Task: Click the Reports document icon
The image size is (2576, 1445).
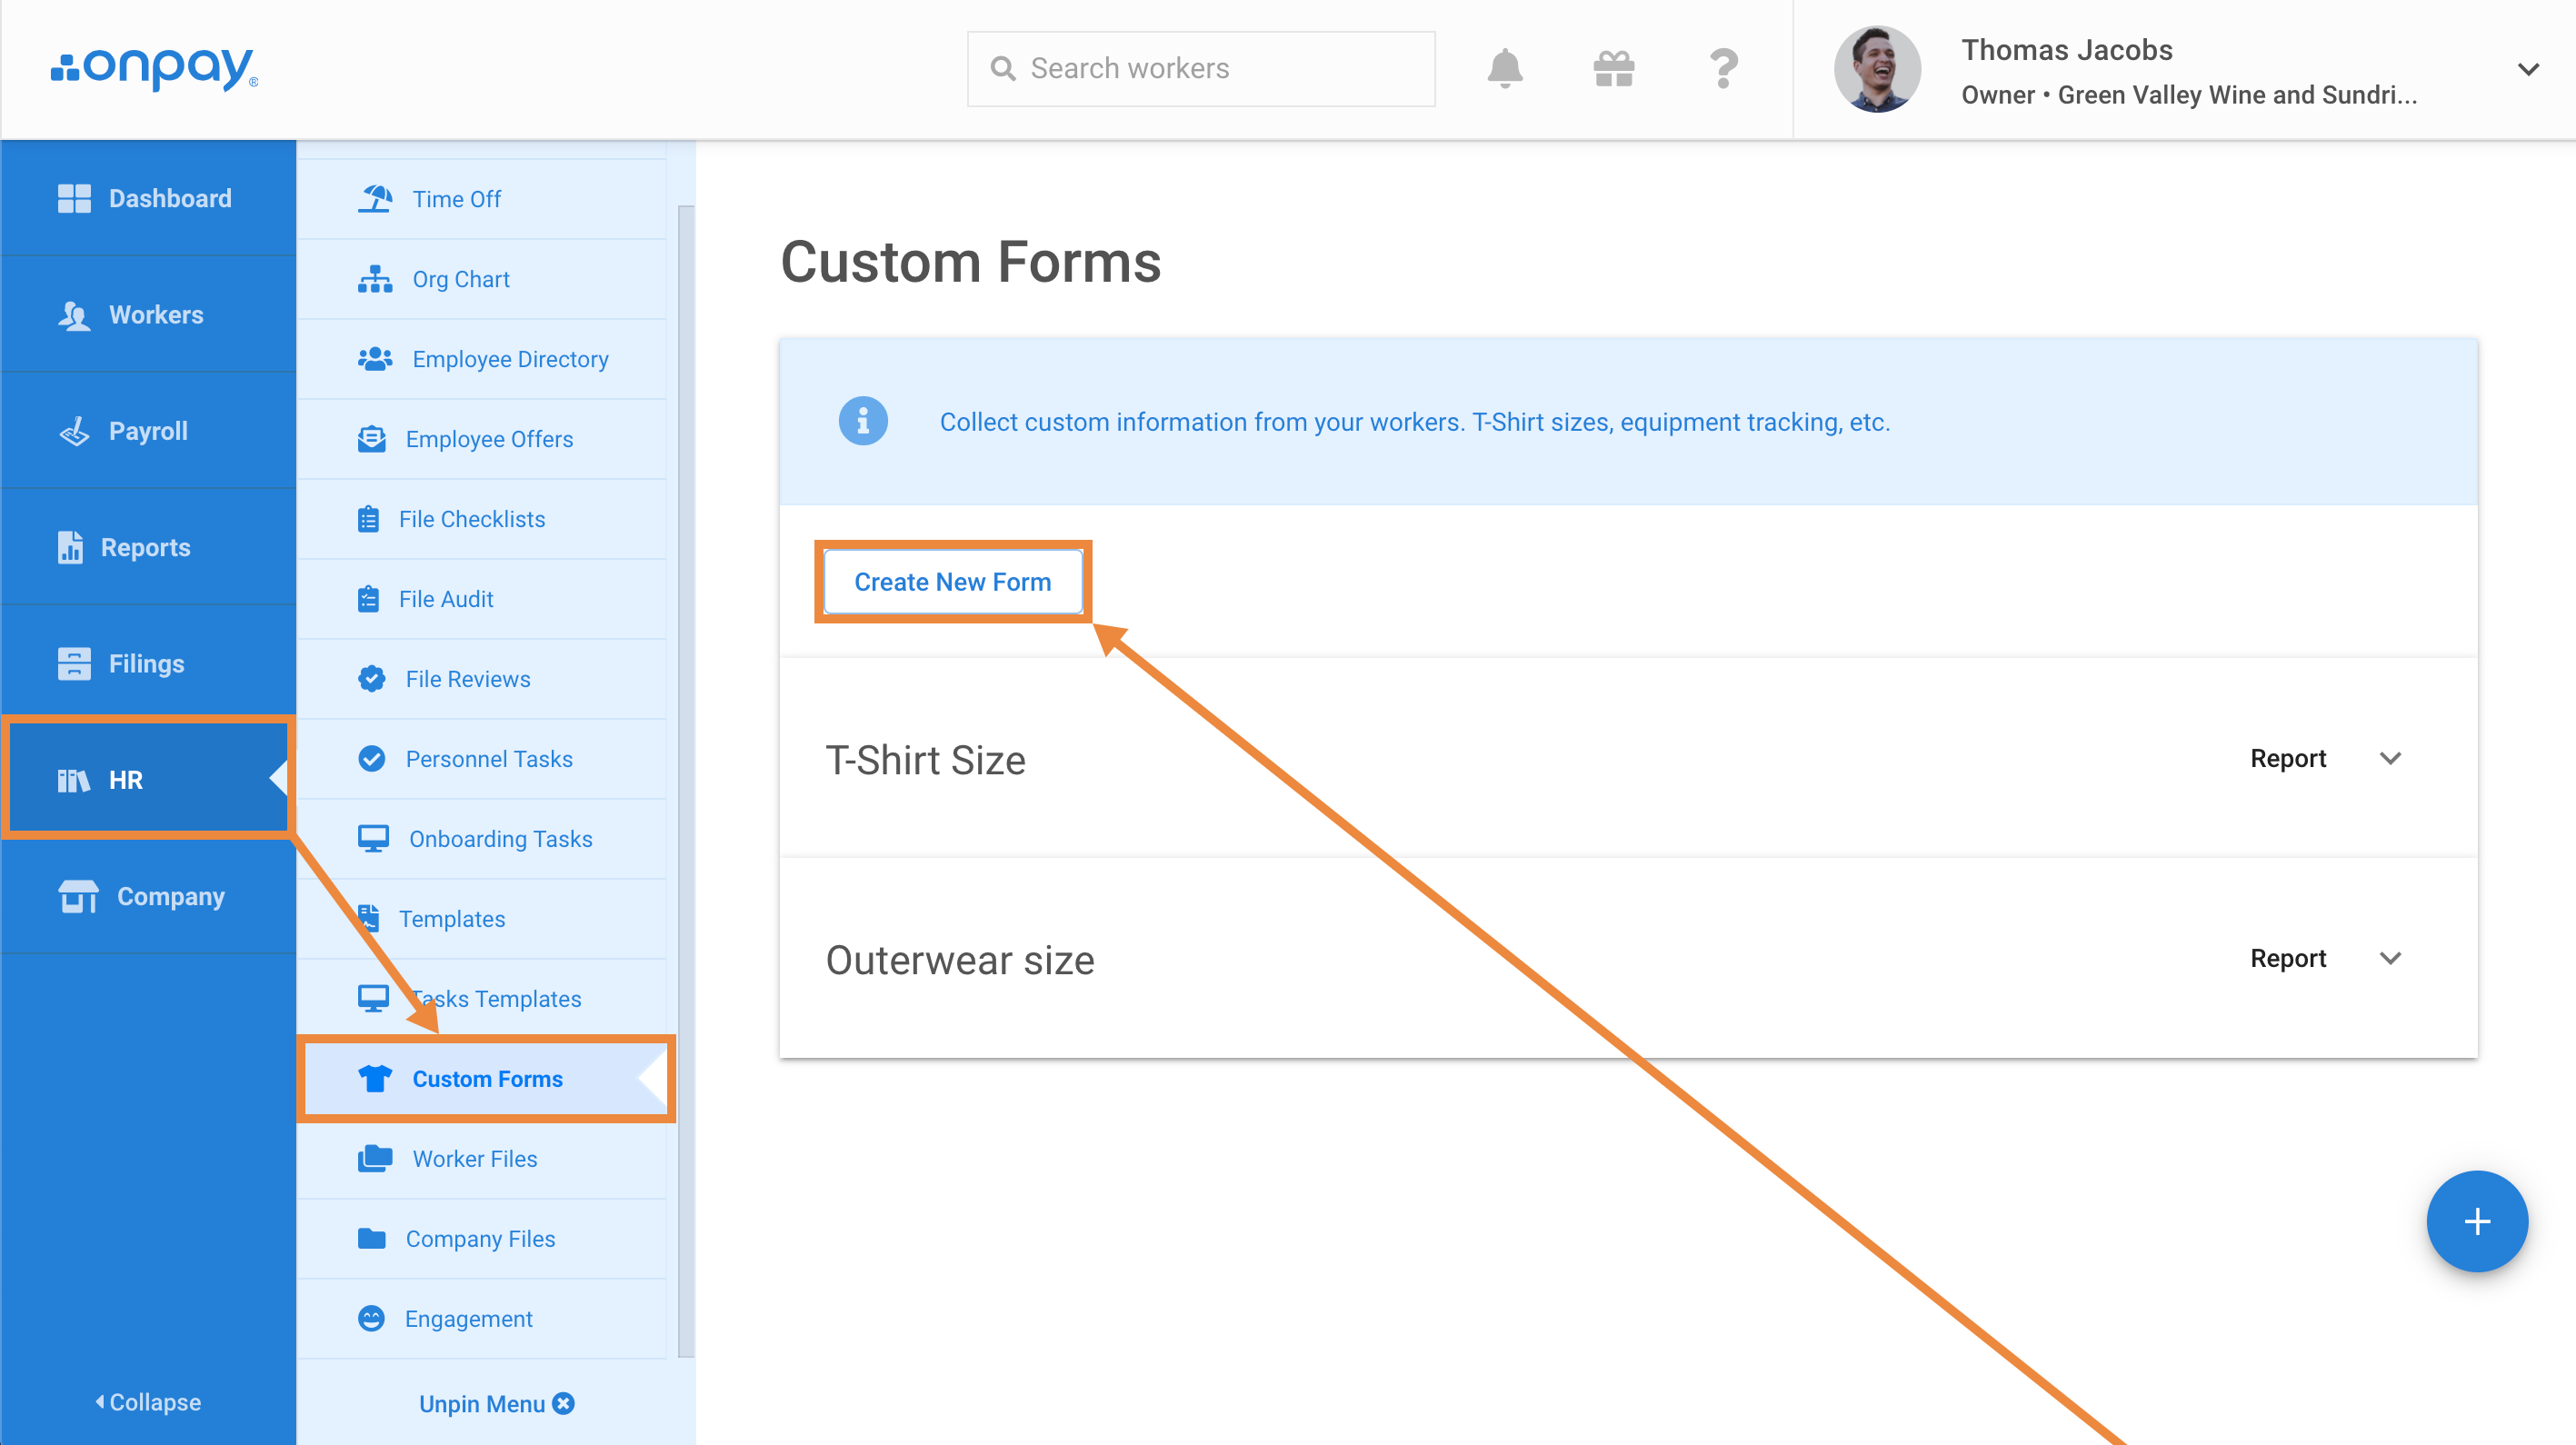Action: click(70, 547)
